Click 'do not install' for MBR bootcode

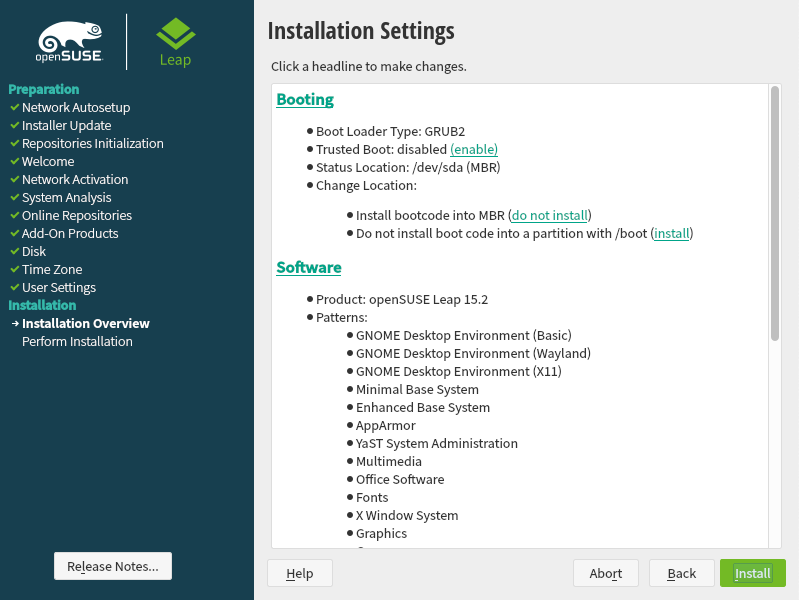549,216
